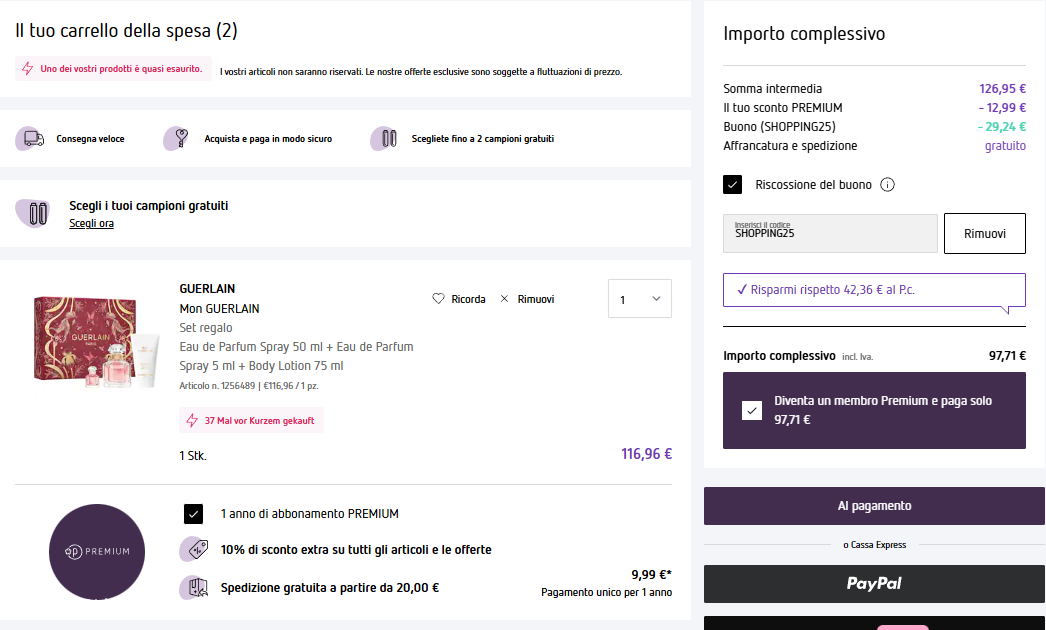Viewport: 1046px width, 630px height.
Task: Click the secure payment key icon
Action: point(178,139)
